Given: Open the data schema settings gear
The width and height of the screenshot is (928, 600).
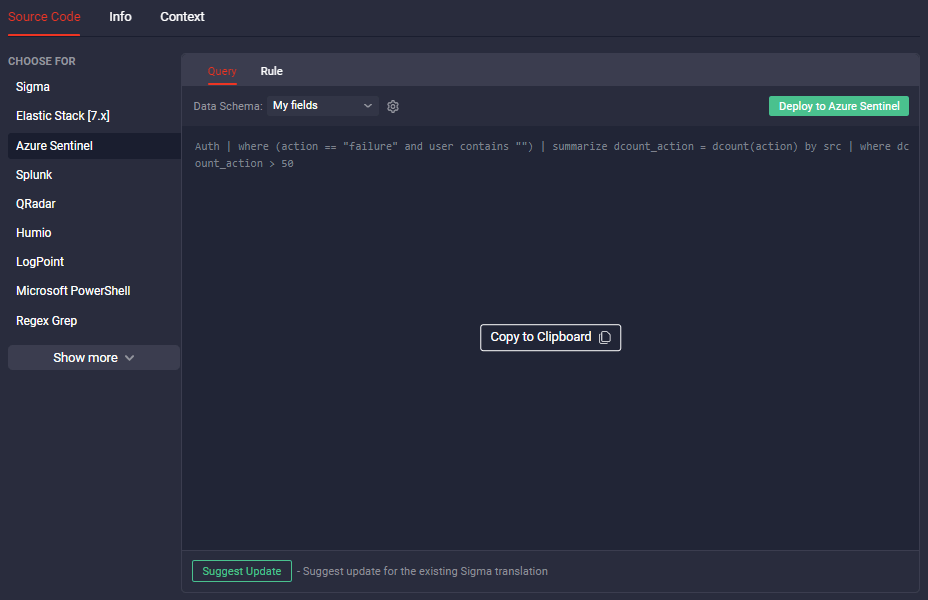Looking at the screenshot, I should tap(393, 107).
